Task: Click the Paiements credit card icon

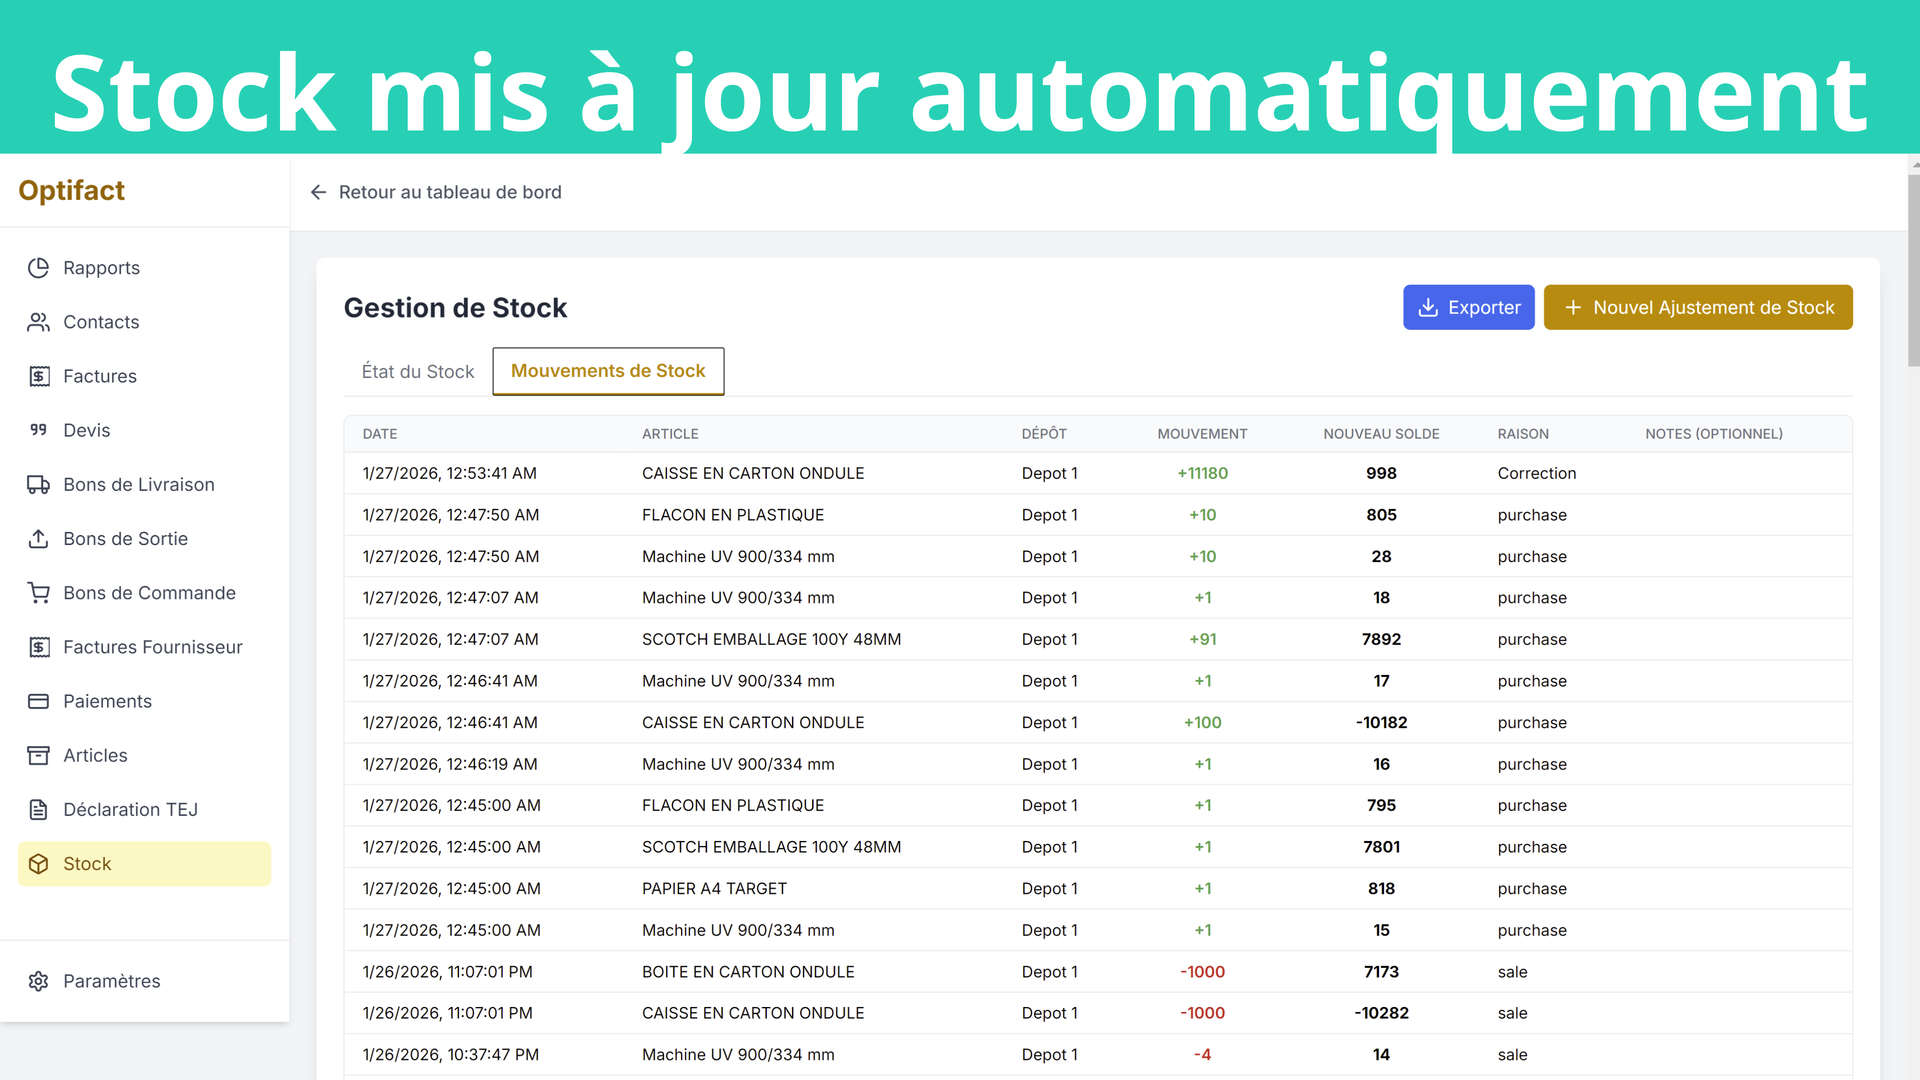Action: tap(38, 701)
